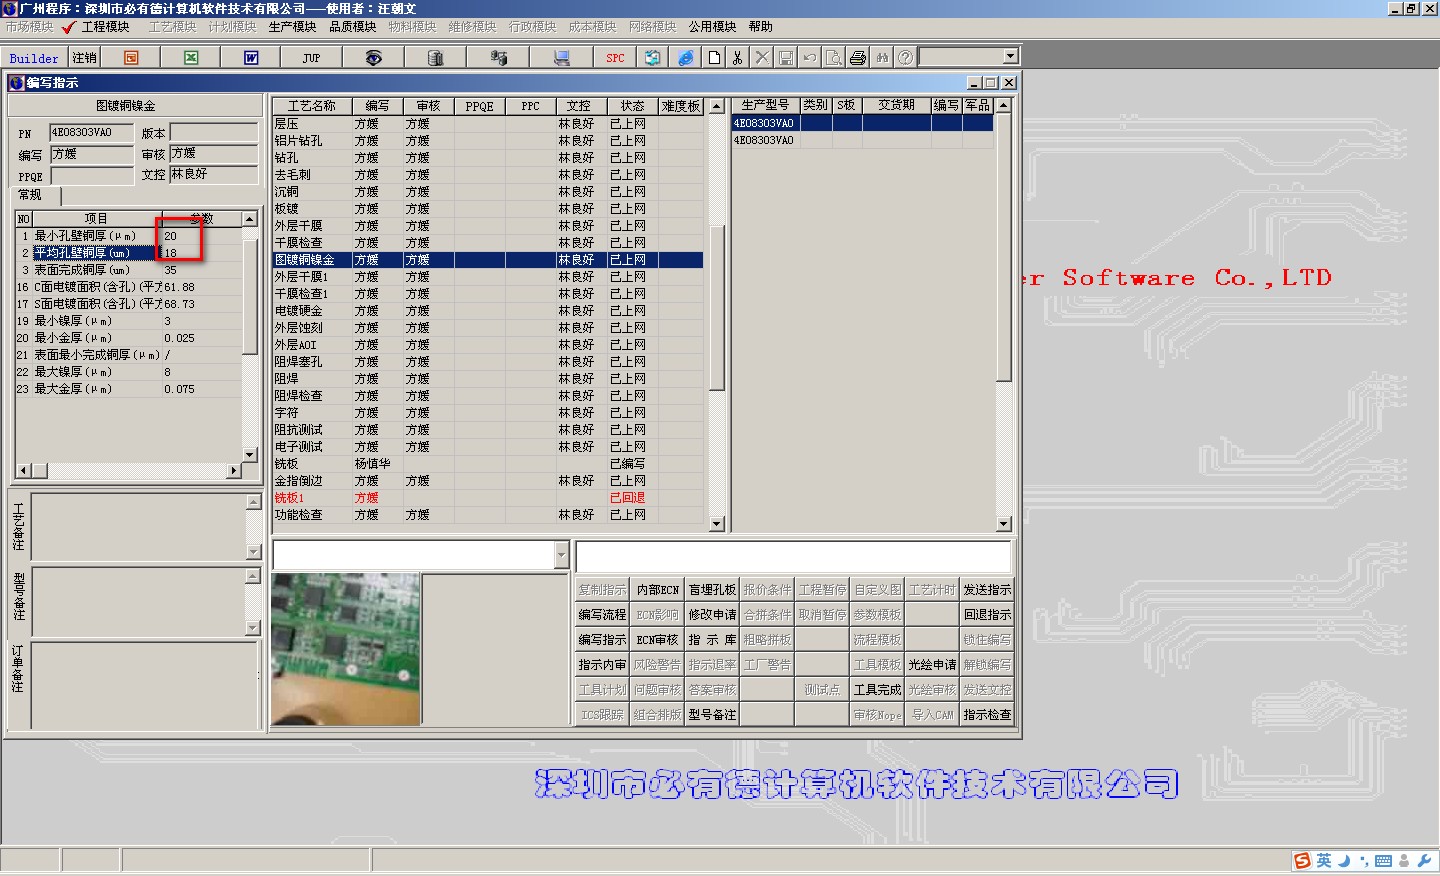This screenshot has width=1440, height=876.
Task: Click the process list vertical scrollbar down arrow
Action: click(x=716, y=524)
